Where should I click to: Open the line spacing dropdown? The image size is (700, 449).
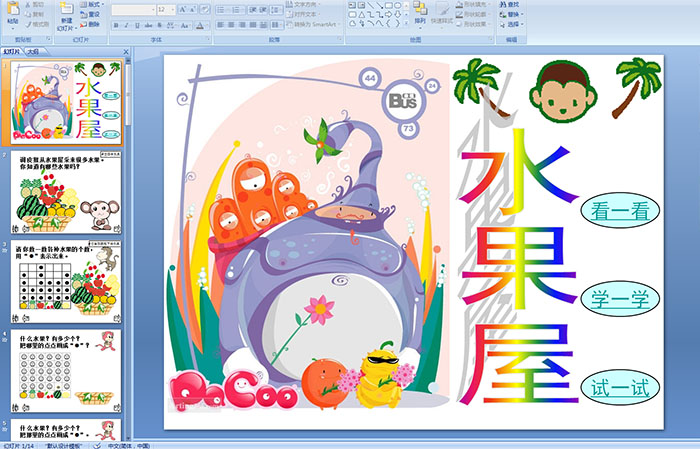[x=277, y=9]
